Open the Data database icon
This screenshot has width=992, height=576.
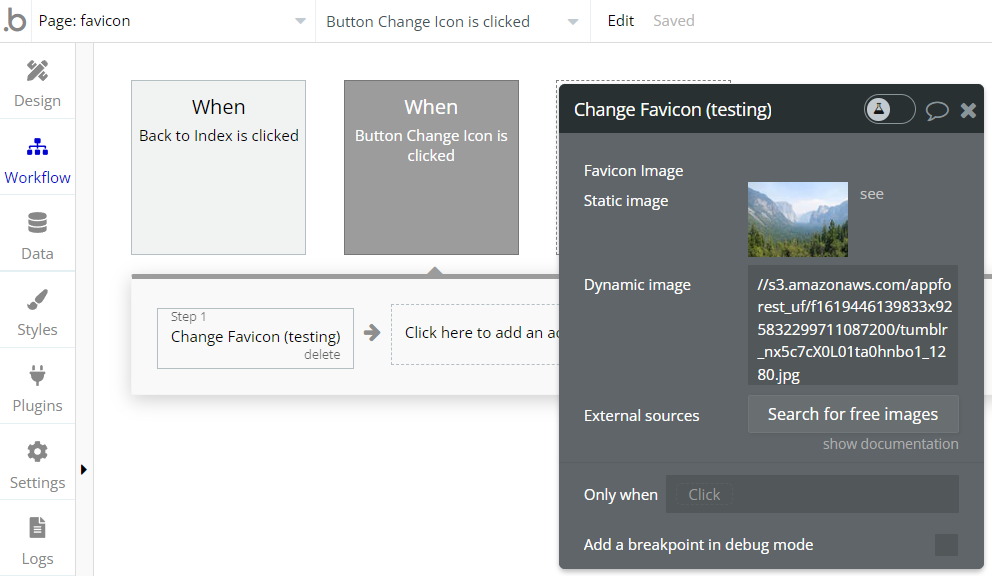click(x=37, y=223)
